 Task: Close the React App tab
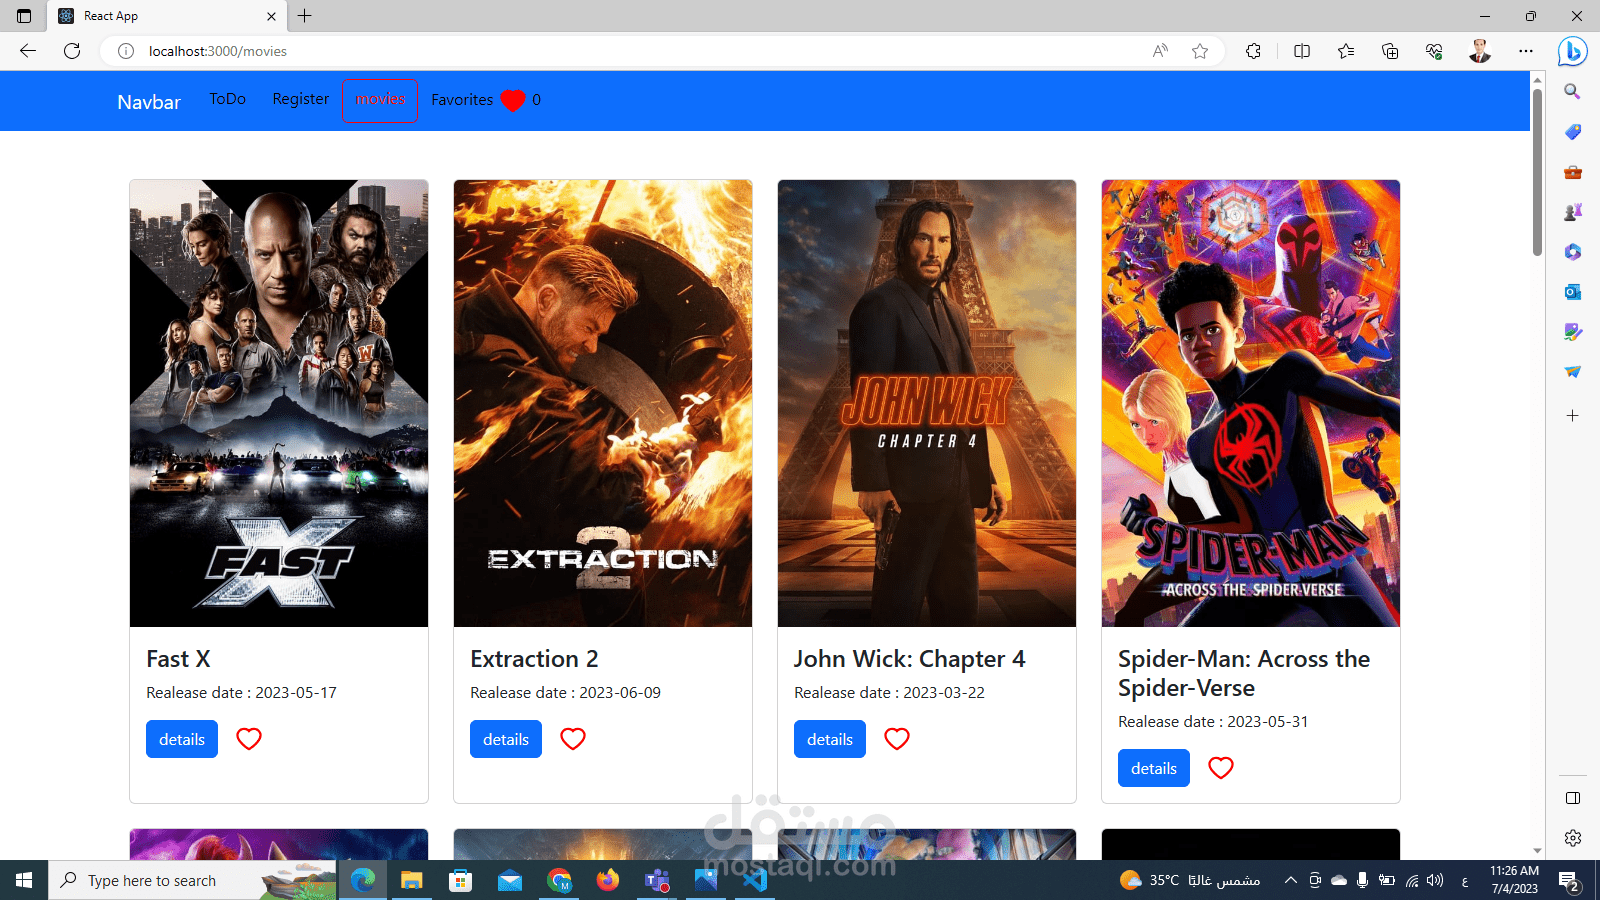coord(271,16)
